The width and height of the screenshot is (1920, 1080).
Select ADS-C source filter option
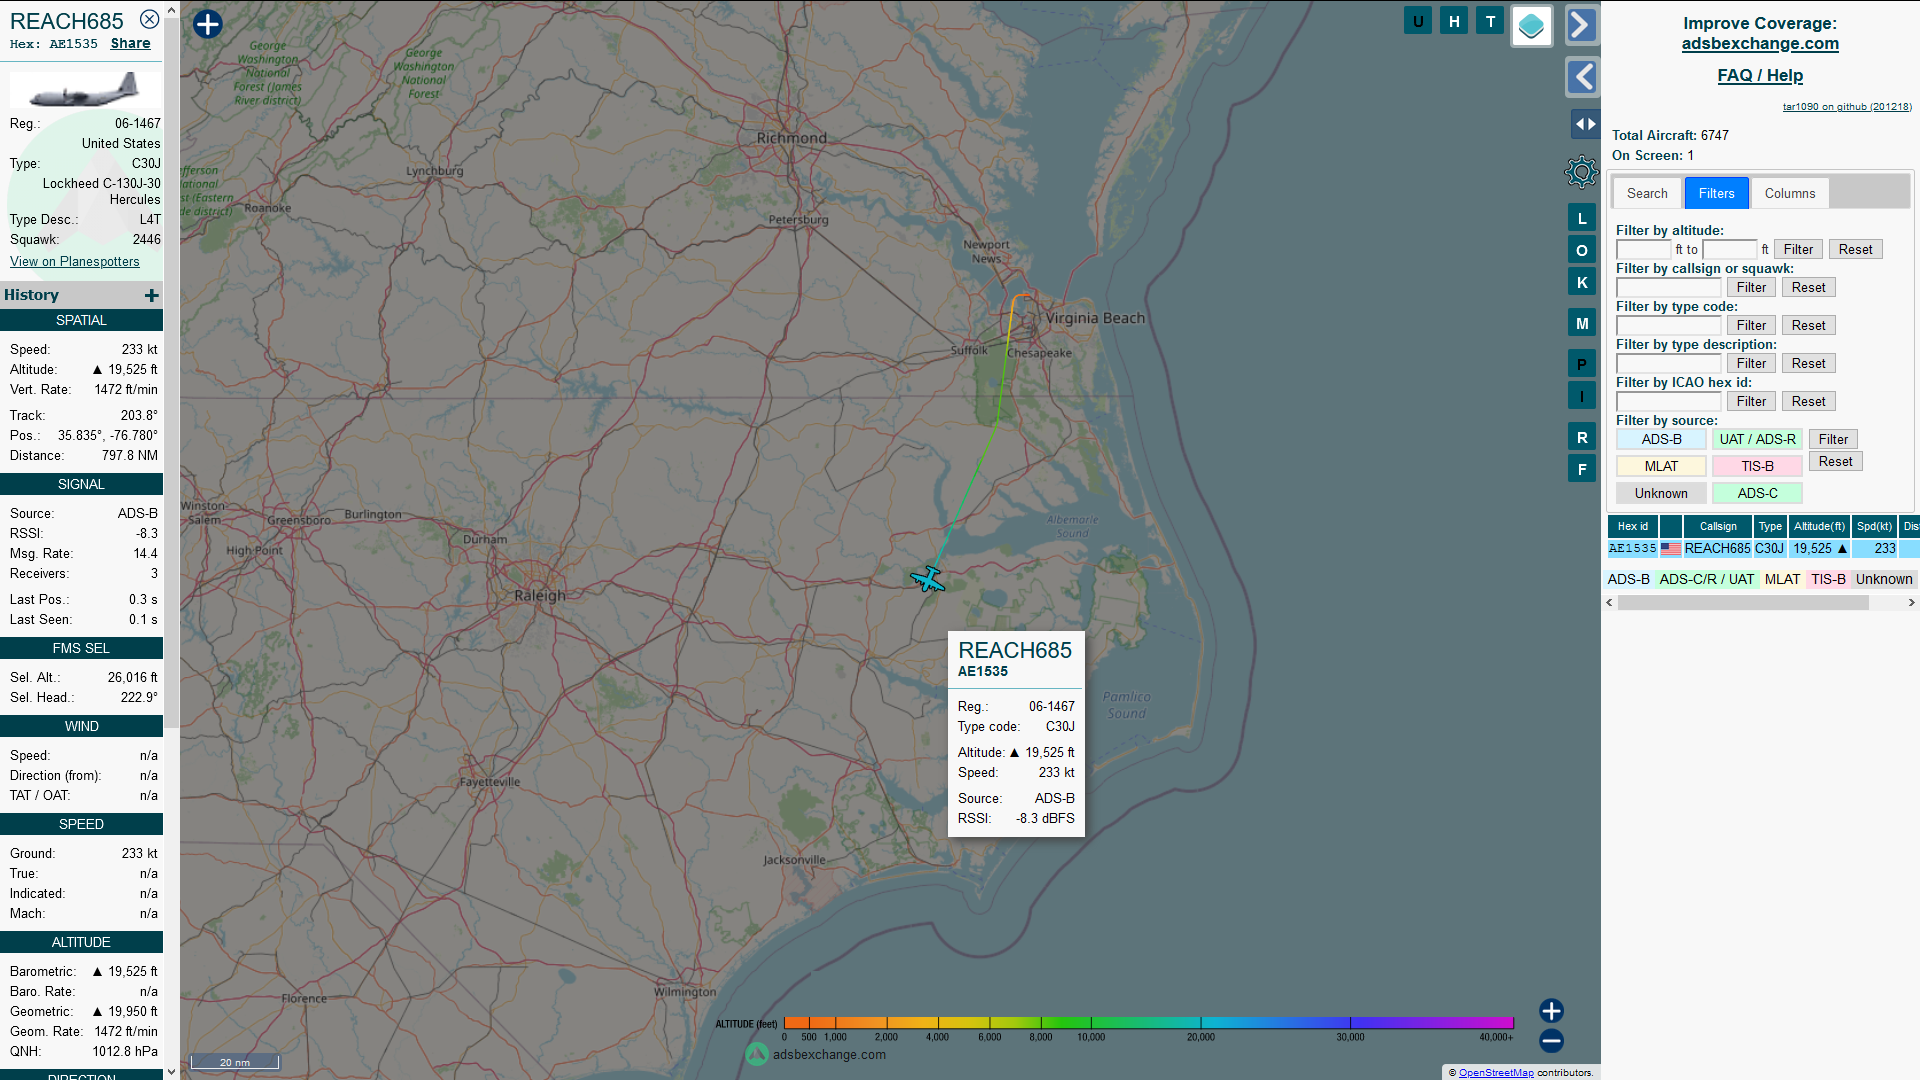[1757, 494]
